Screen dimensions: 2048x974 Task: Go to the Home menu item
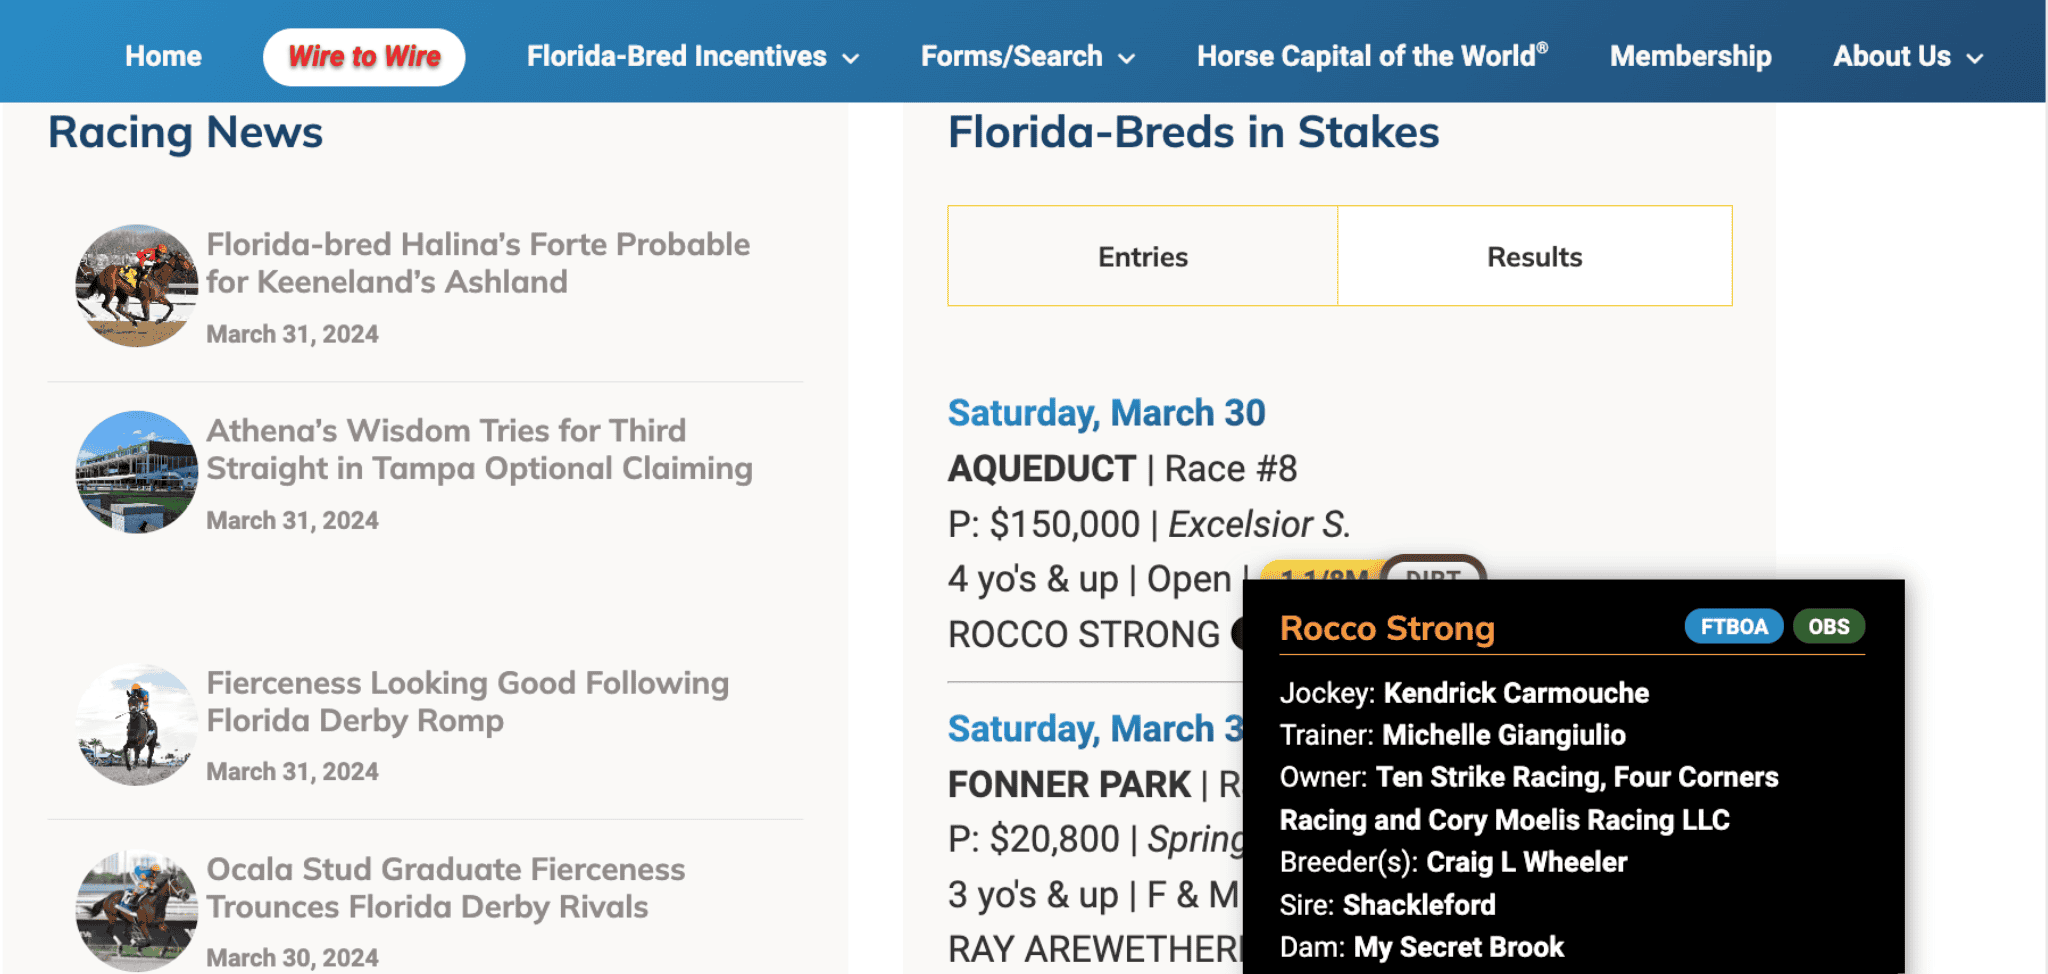[164, 56]
